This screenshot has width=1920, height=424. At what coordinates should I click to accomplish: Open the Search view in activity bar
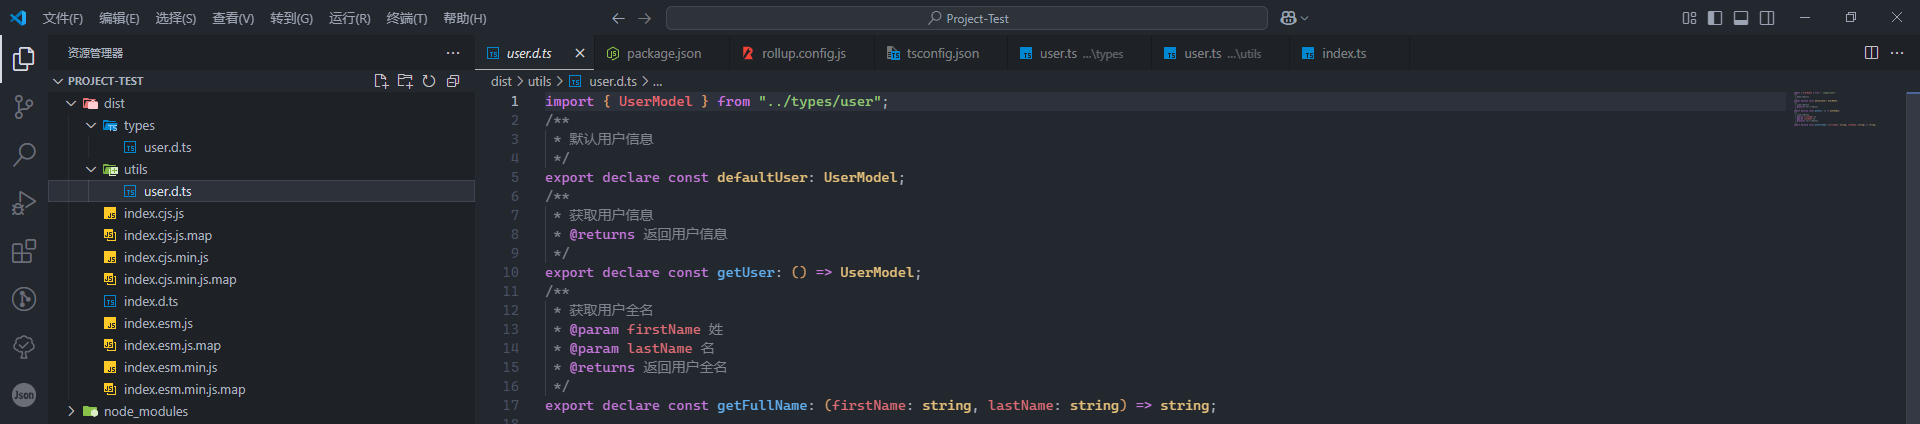24,154
